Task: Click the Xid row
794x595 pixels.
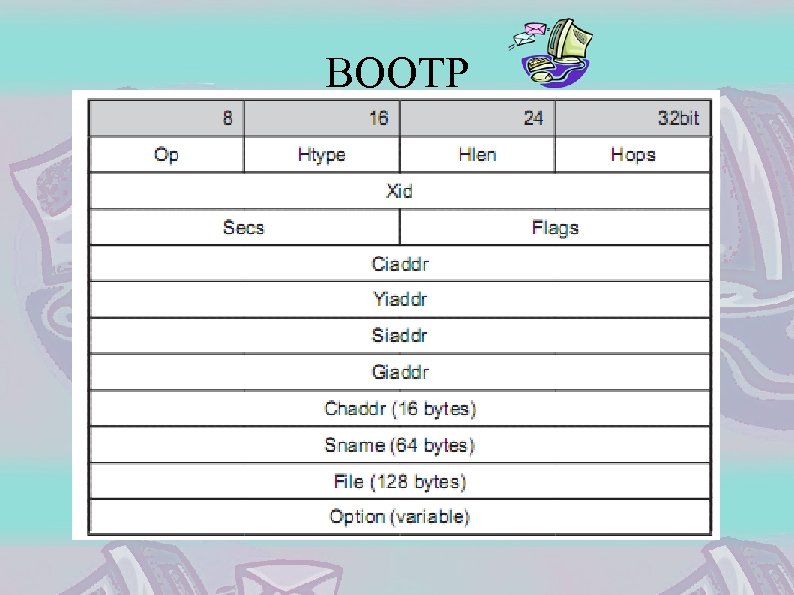Action: tap(399, 191)
